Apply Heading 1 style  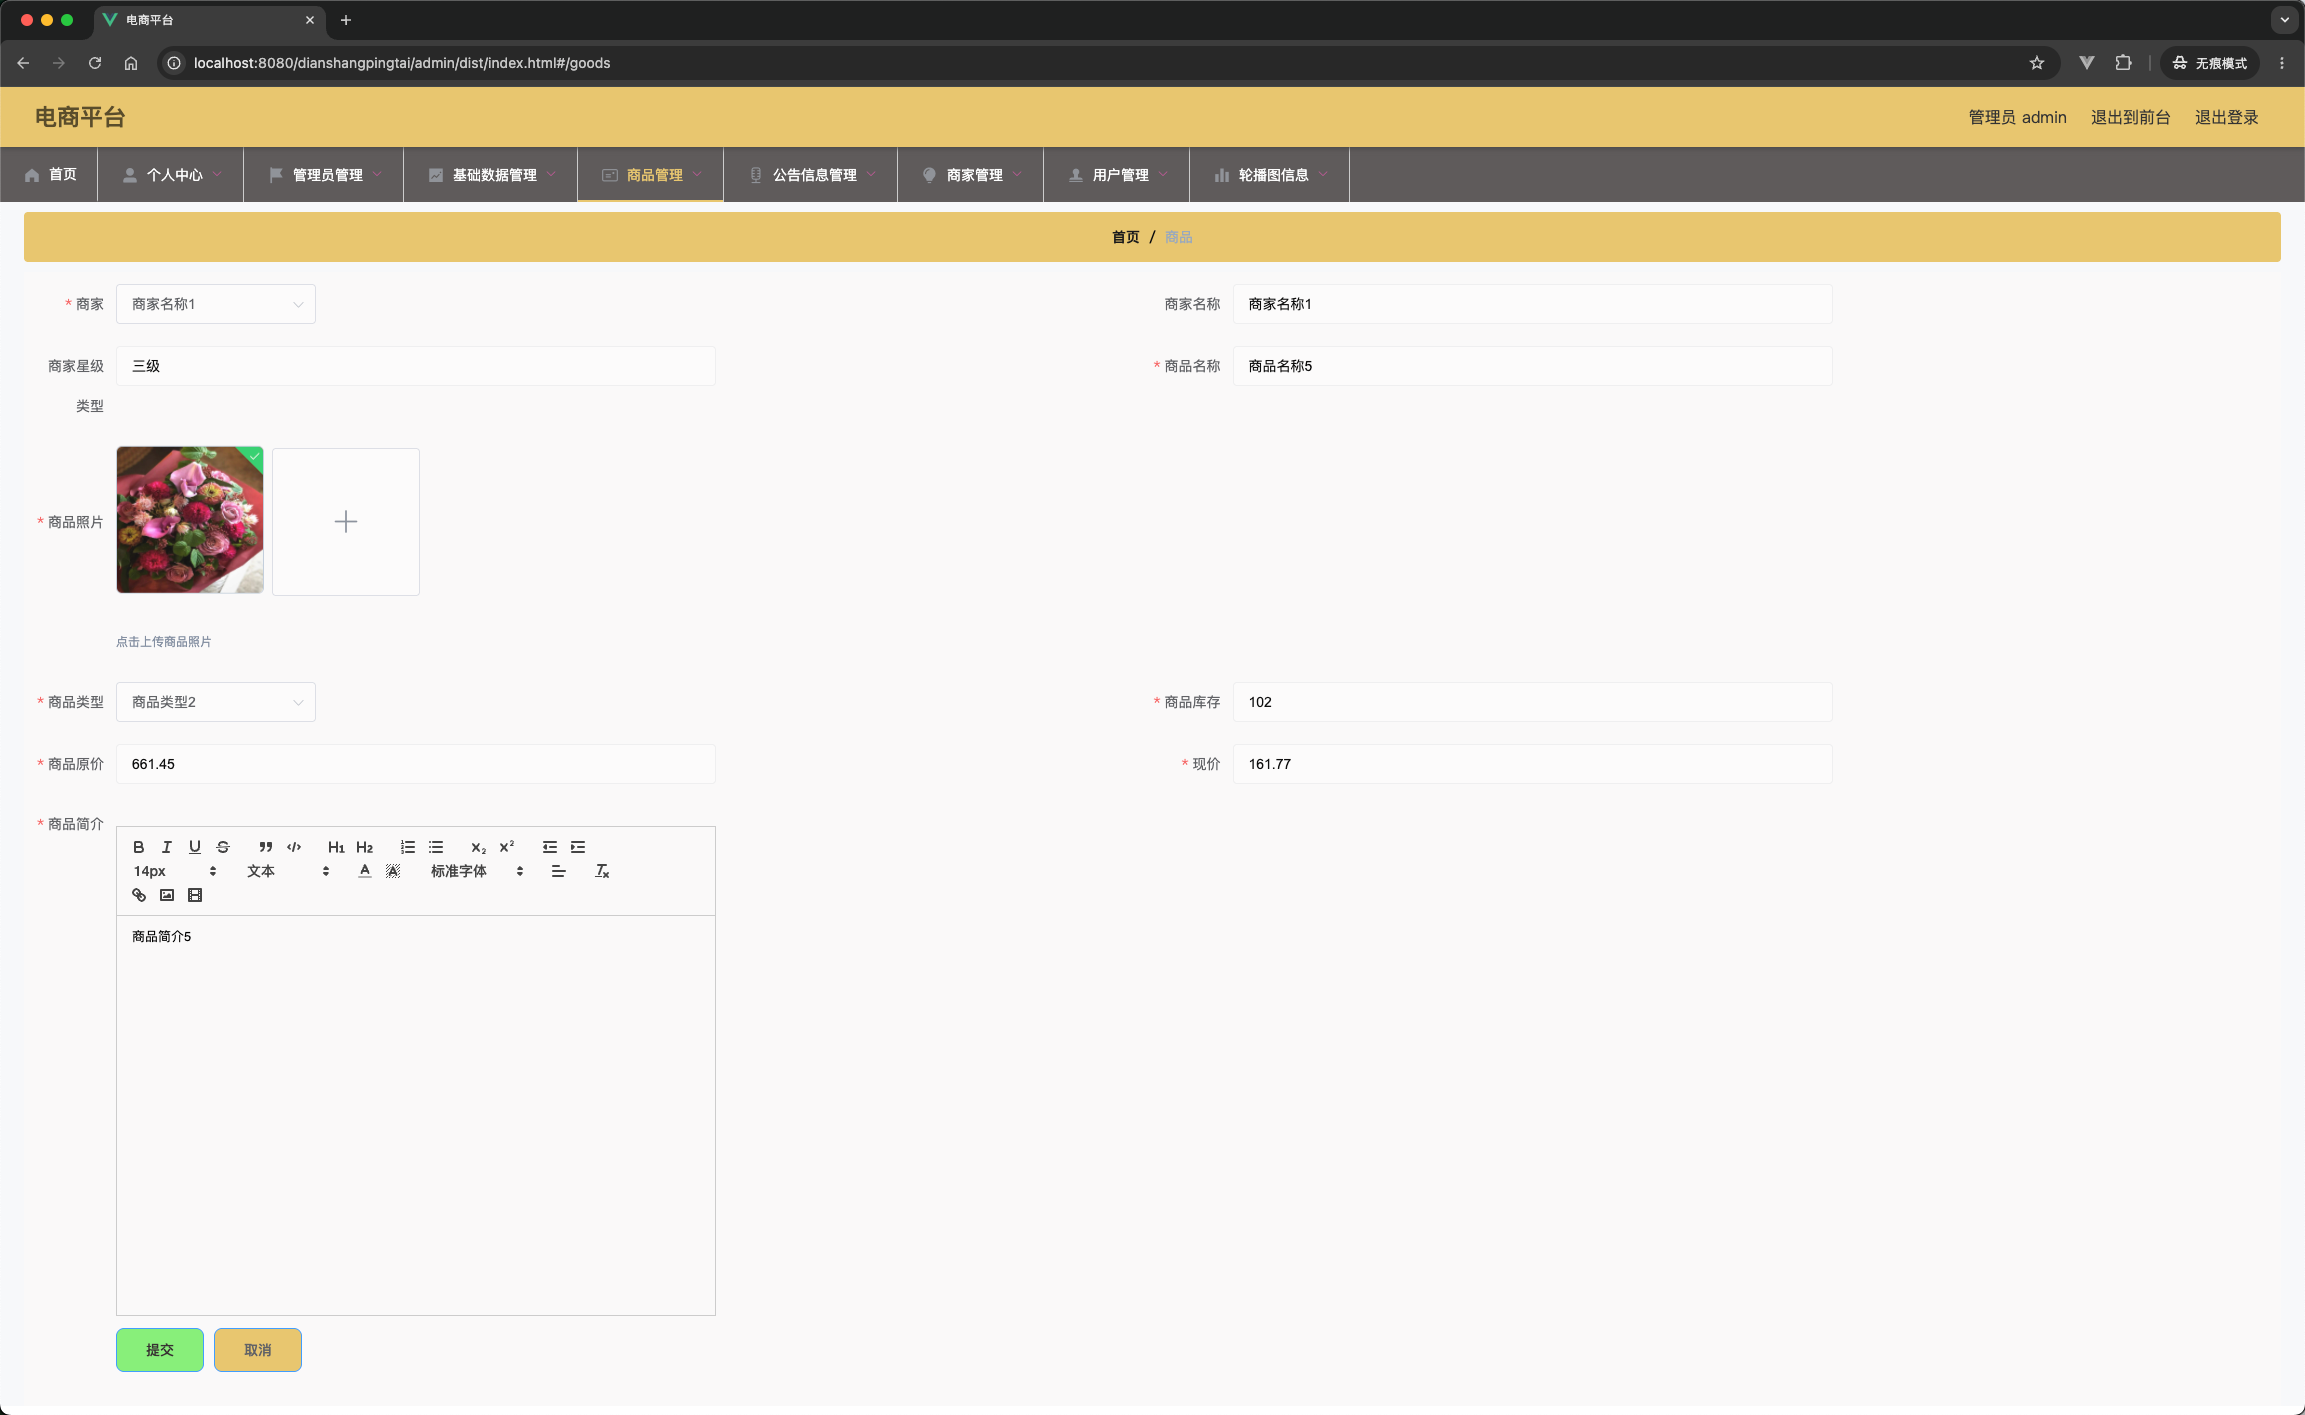click(336, 847)
